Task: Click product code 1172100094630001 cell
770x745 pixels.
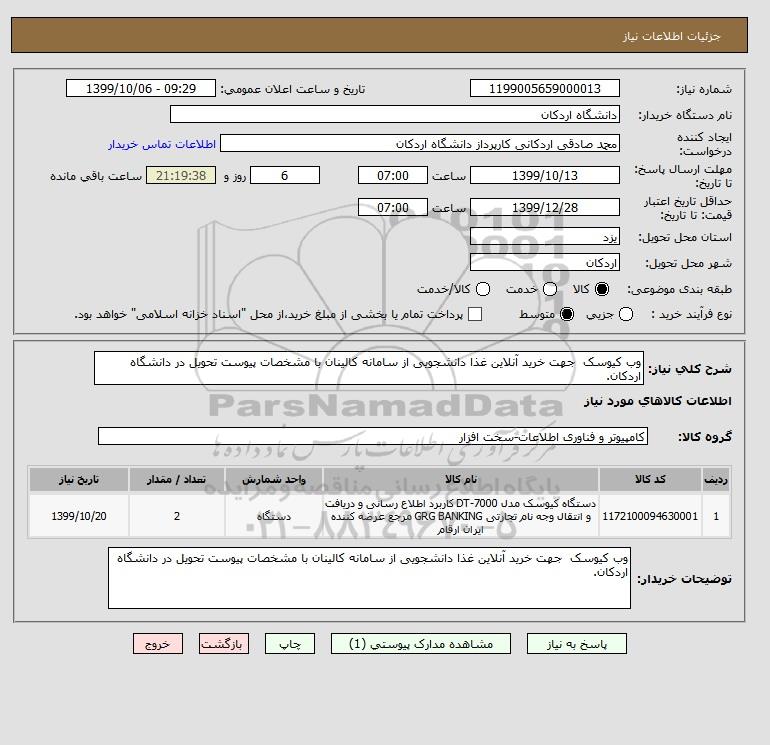Action: [650, 516]
